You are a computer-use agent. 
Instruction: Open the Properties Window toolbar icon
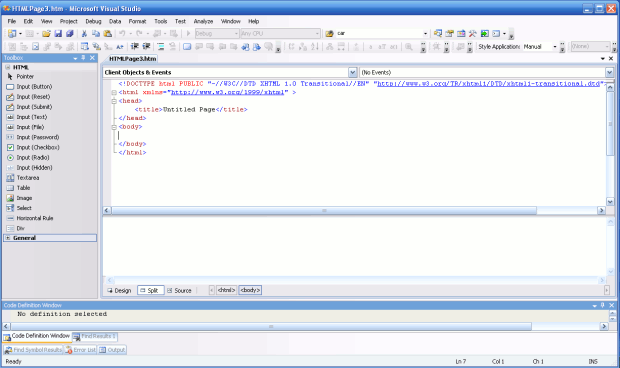(450, 34)
